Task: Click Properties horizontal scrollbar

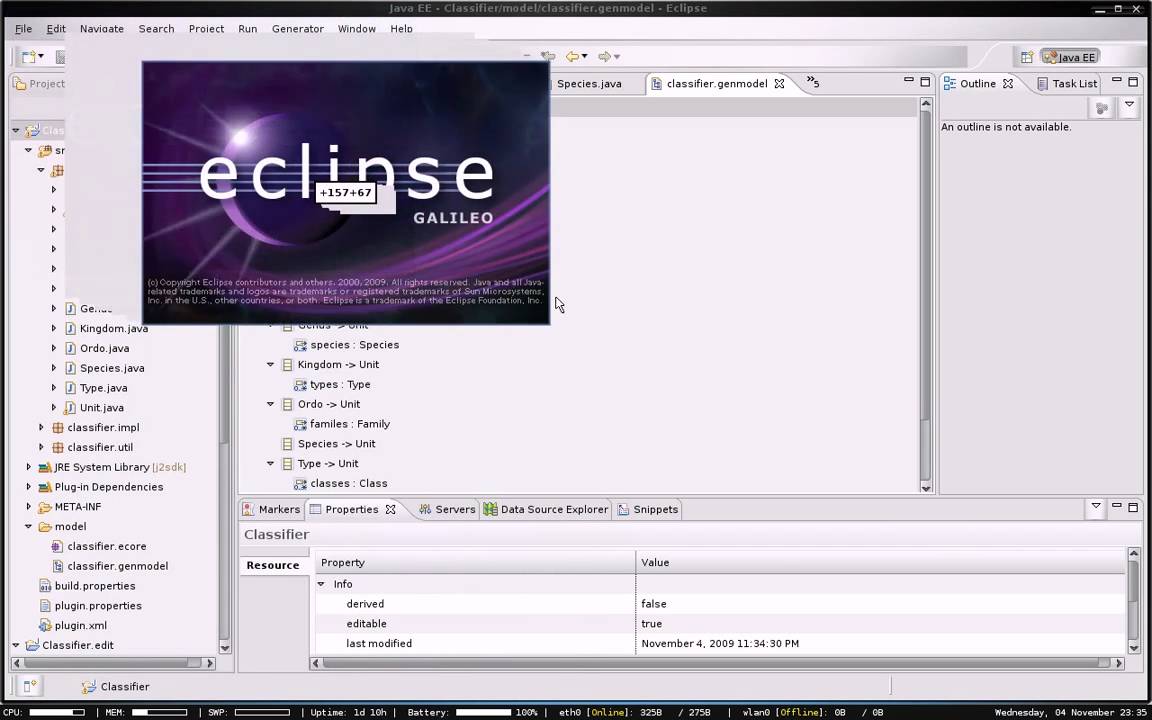Action: pyautogui.click(x=716, y=663)
